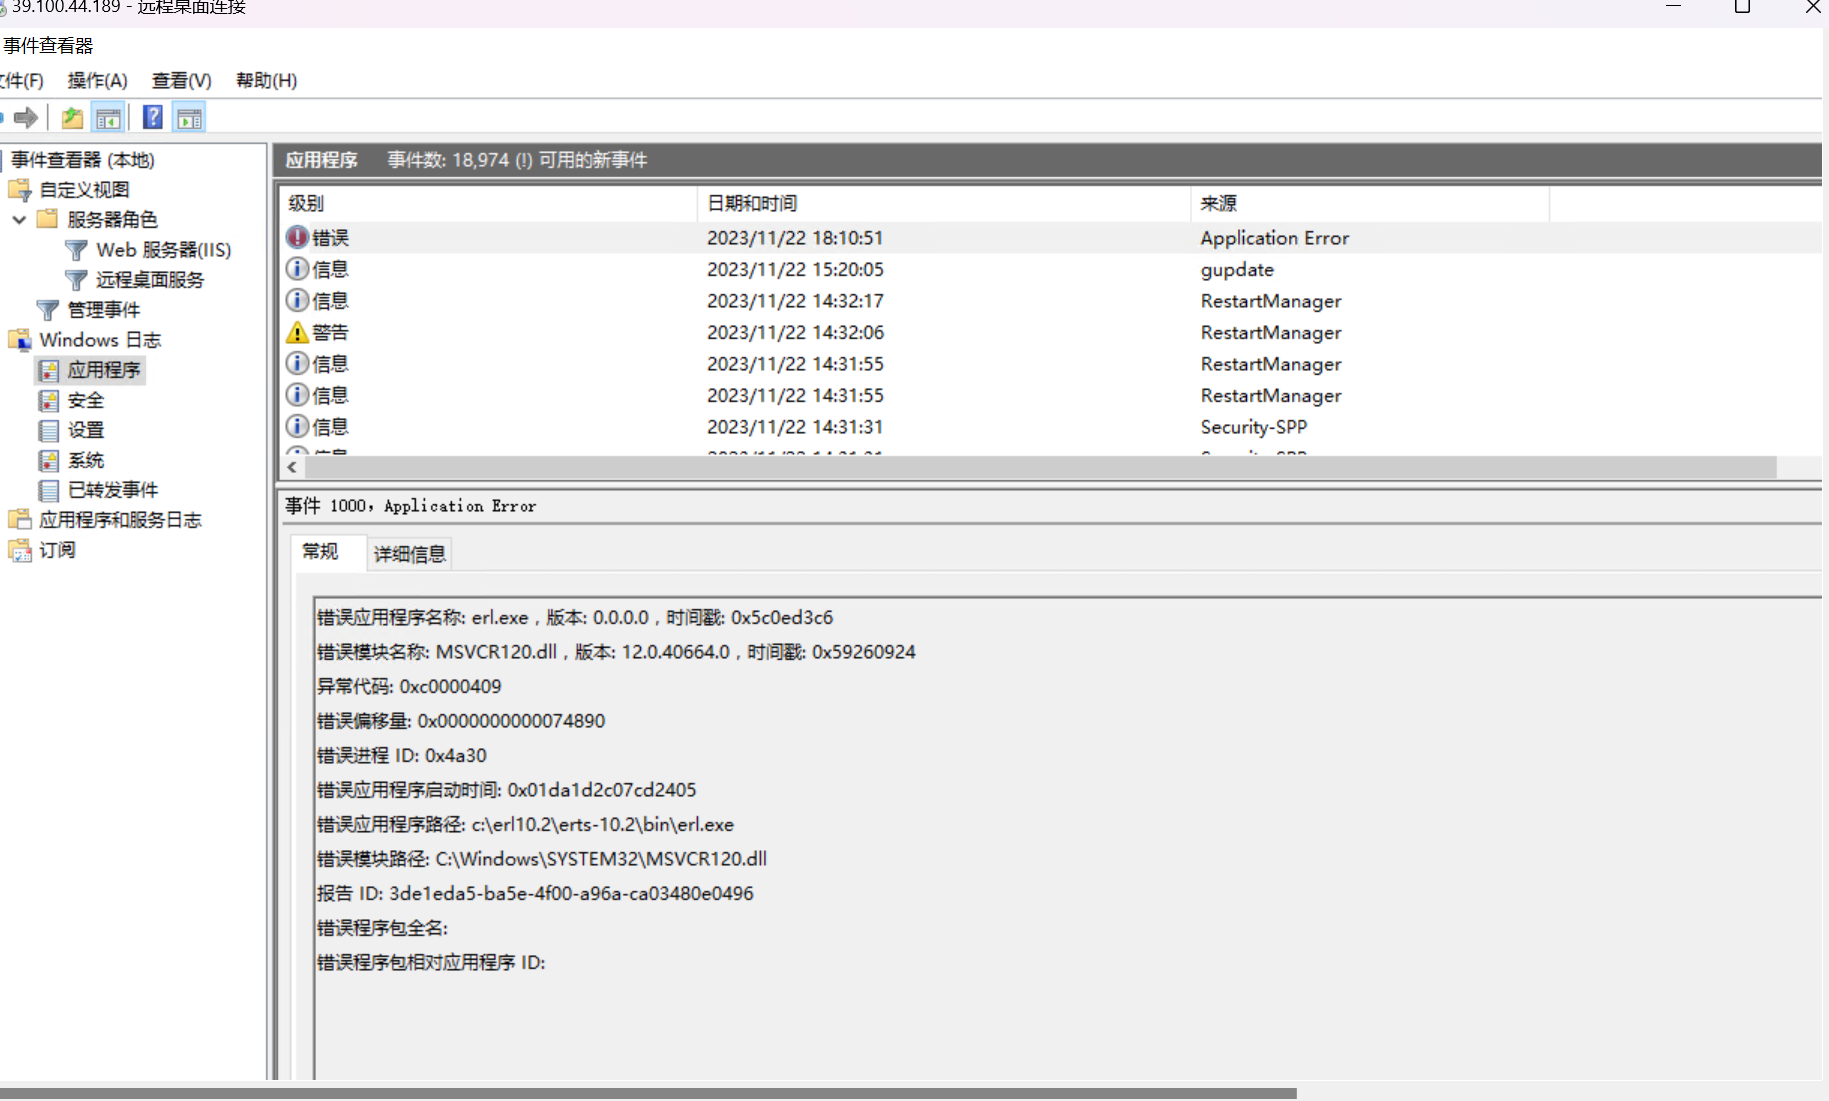Click the 事件 1000, Application Error heading
Screen dimensions: 1829x1101
point(410,506)
